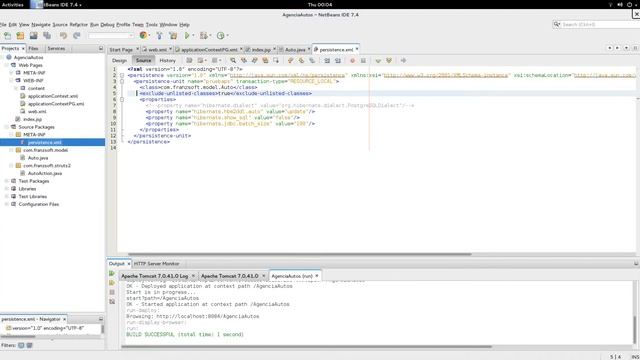The width and height of the screenshot is (640, 360).
Task: Click the second Navigator filter icon
Action: coord(29,345)
